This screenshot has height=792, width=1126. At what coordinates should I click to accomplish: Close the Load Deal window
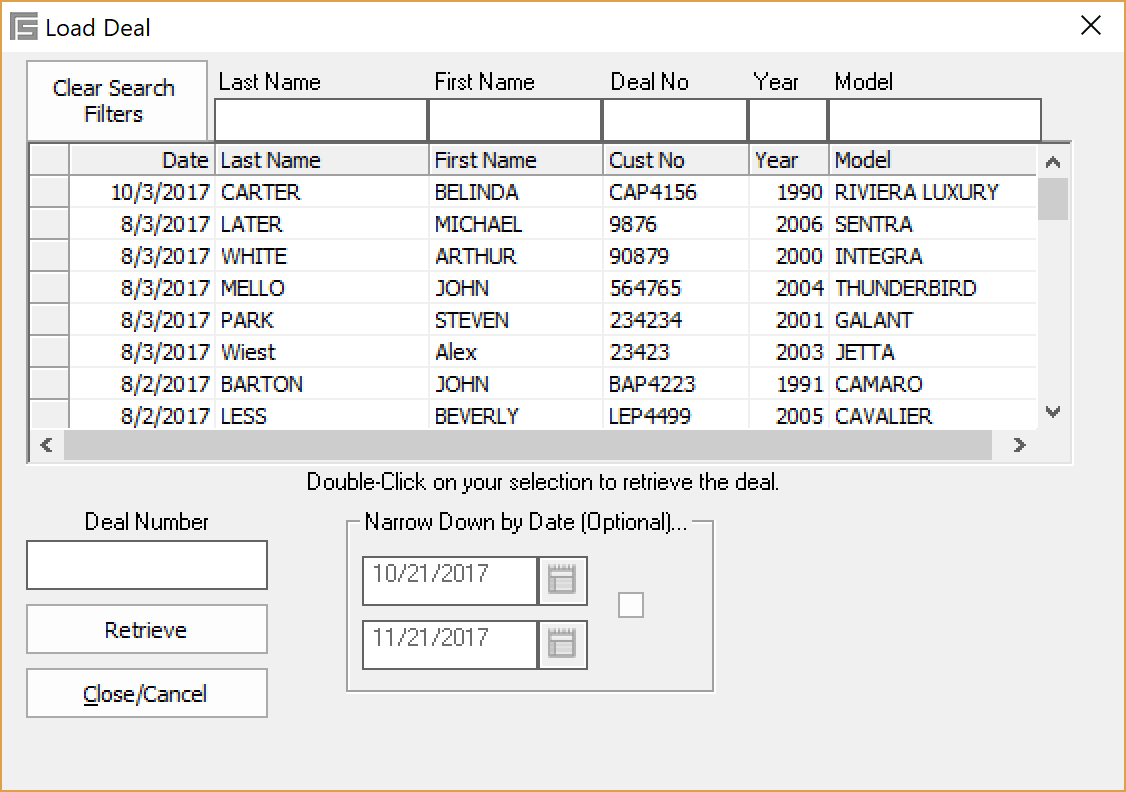tap(1091, 26)
